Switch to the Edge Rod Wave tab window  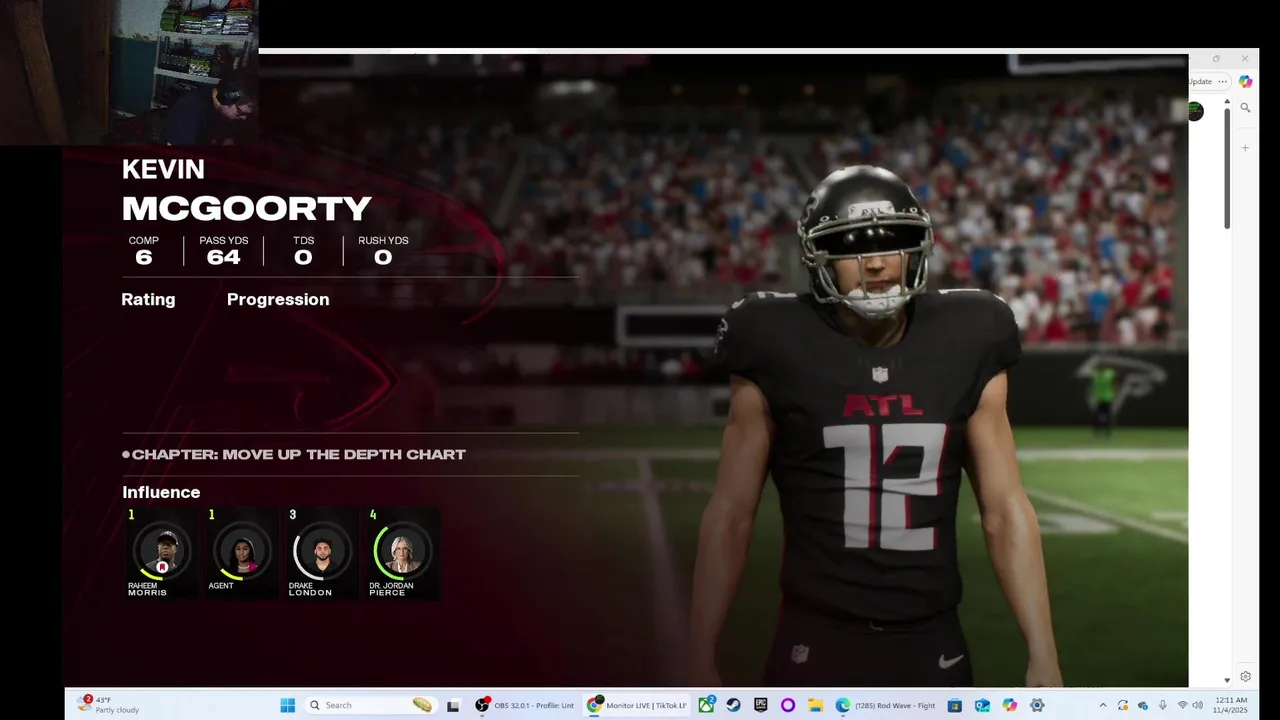(x=887, y=705)
